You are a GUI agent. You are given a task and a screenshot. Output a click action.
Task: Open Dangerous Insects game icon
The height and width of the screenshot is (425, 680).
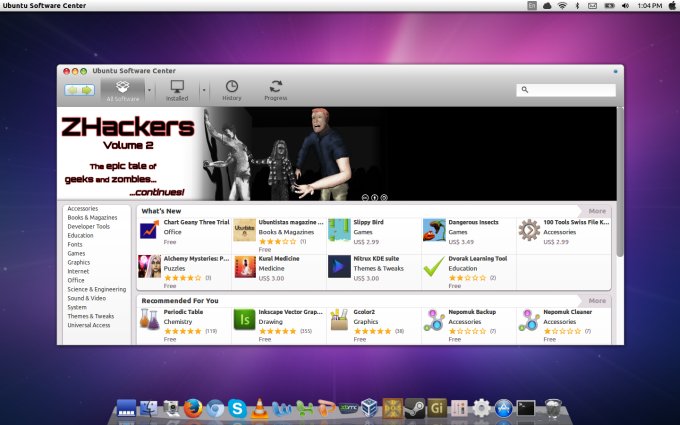point(434,230)
